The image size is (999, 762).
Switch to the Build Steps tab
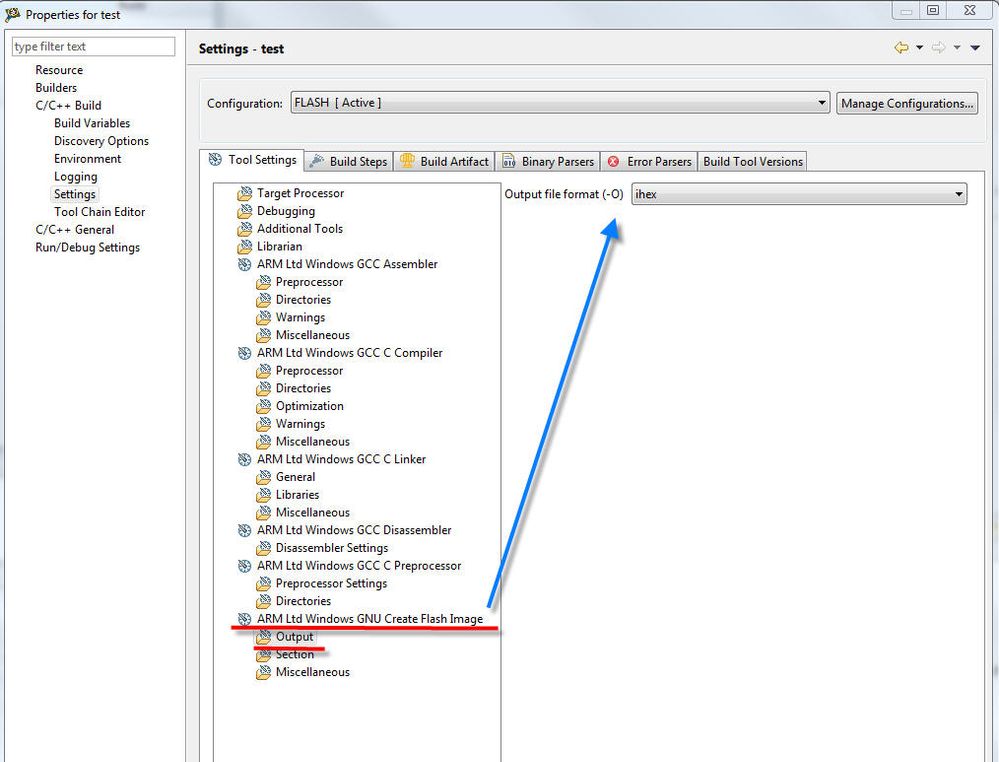tap(349, 160)
